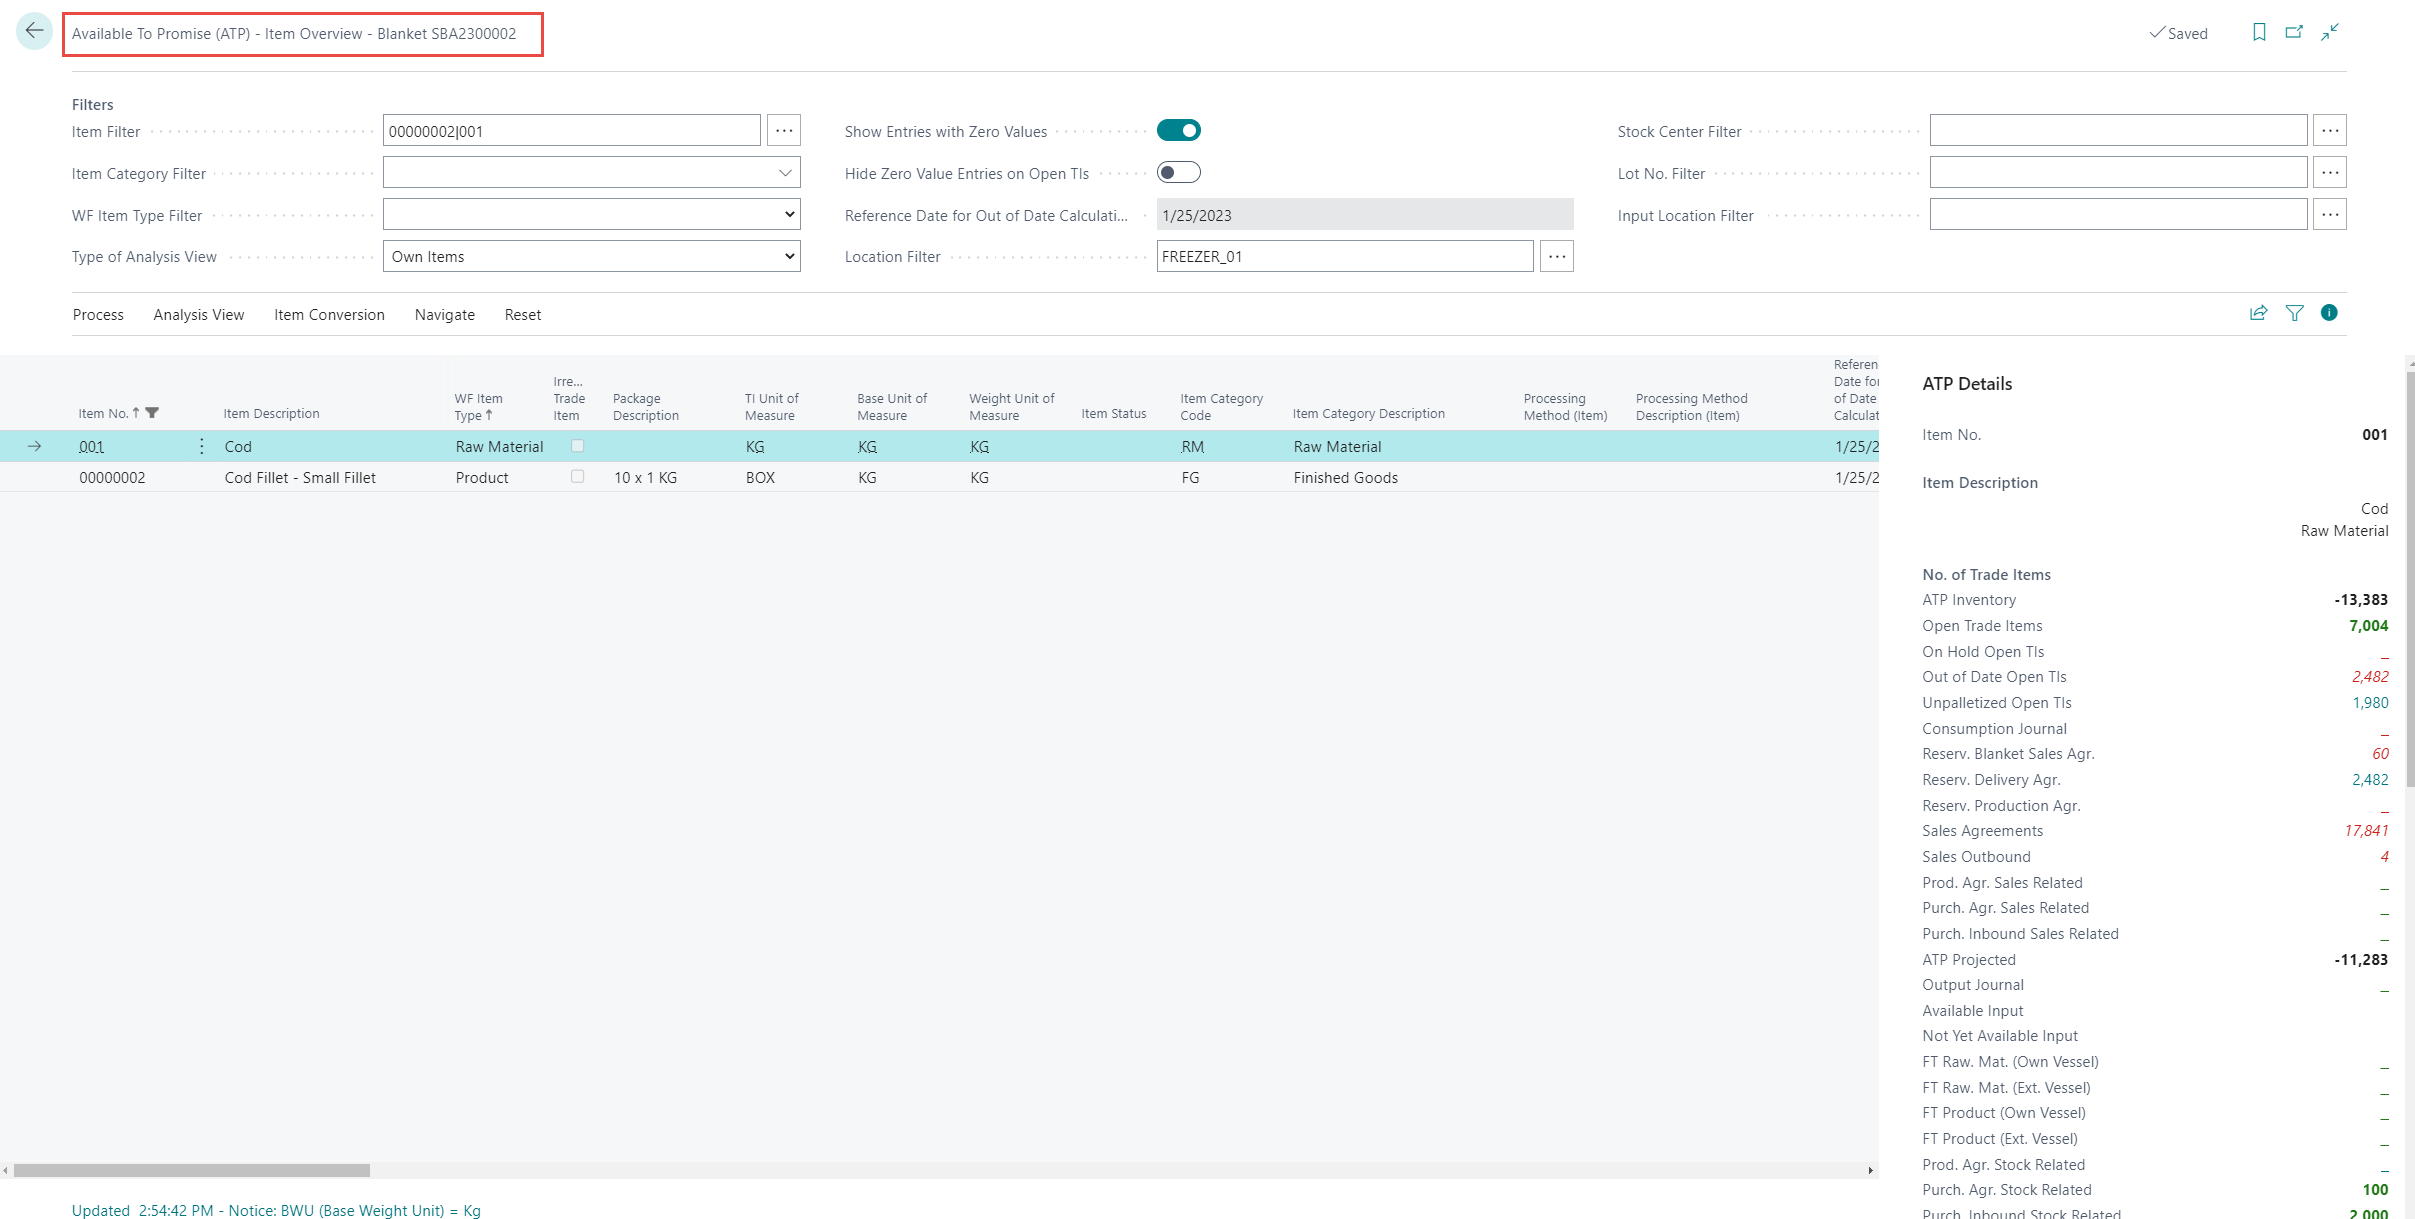This screenshot has height=1219, width=2415.
Task: Click the collapse page arrows icon
Action: click(2330, 32)
